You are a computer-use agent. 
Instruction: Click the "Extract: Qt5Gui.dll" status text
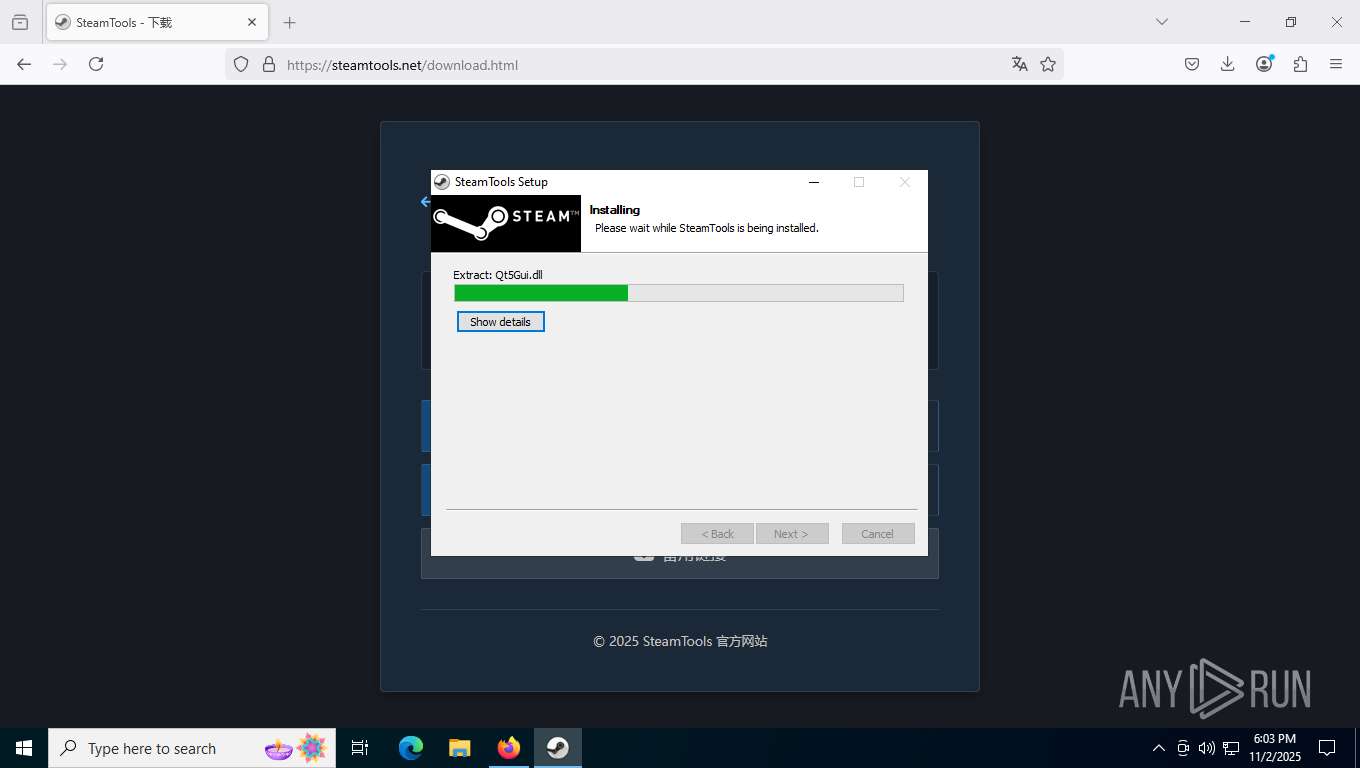tap(498, 275)
